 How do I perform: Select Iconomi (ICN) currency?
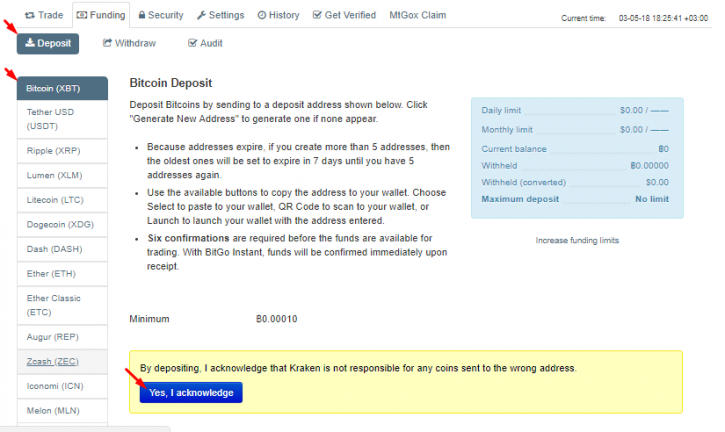(x=62, y=386)
